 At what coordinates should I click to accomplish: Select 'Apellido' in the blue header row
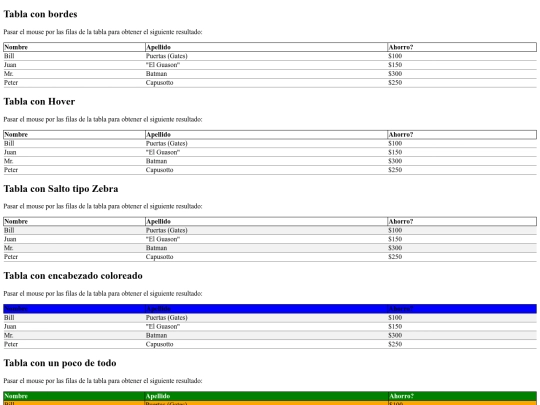(x=158, y=309)
